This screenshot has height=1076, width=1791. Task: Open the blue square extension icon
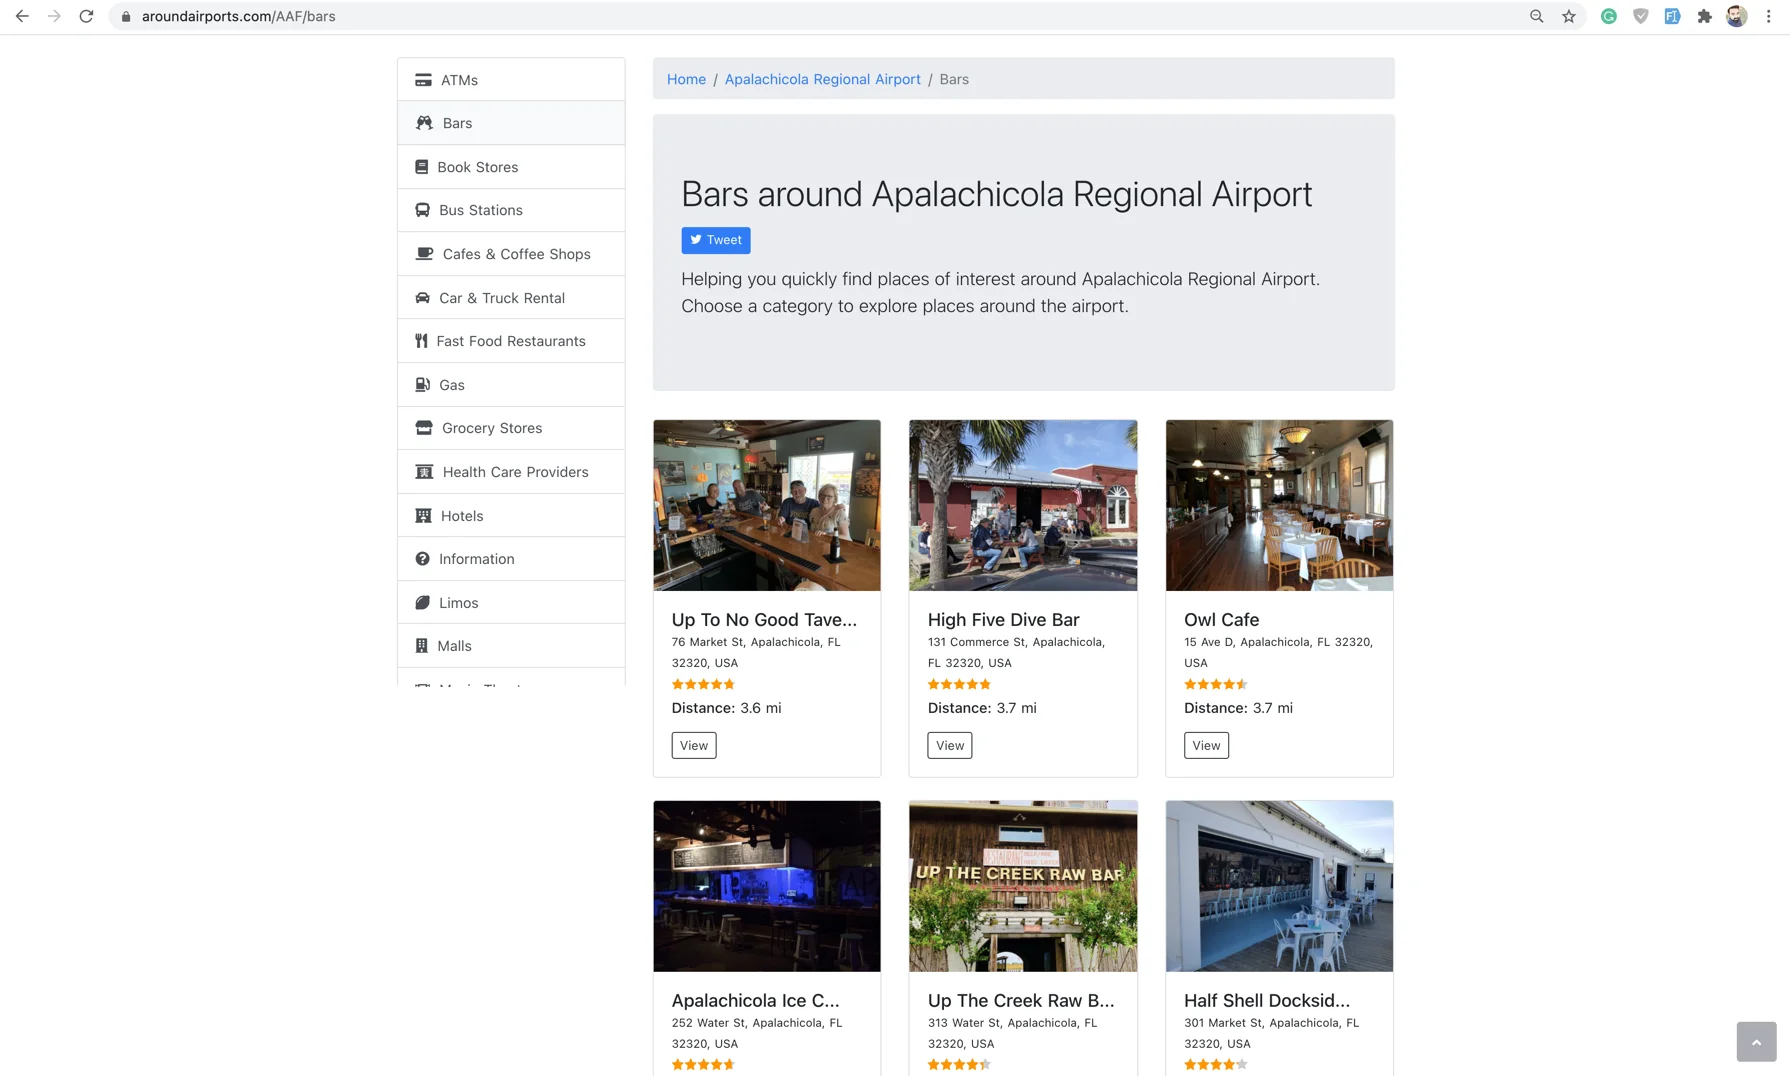[x=1672, y=16]
